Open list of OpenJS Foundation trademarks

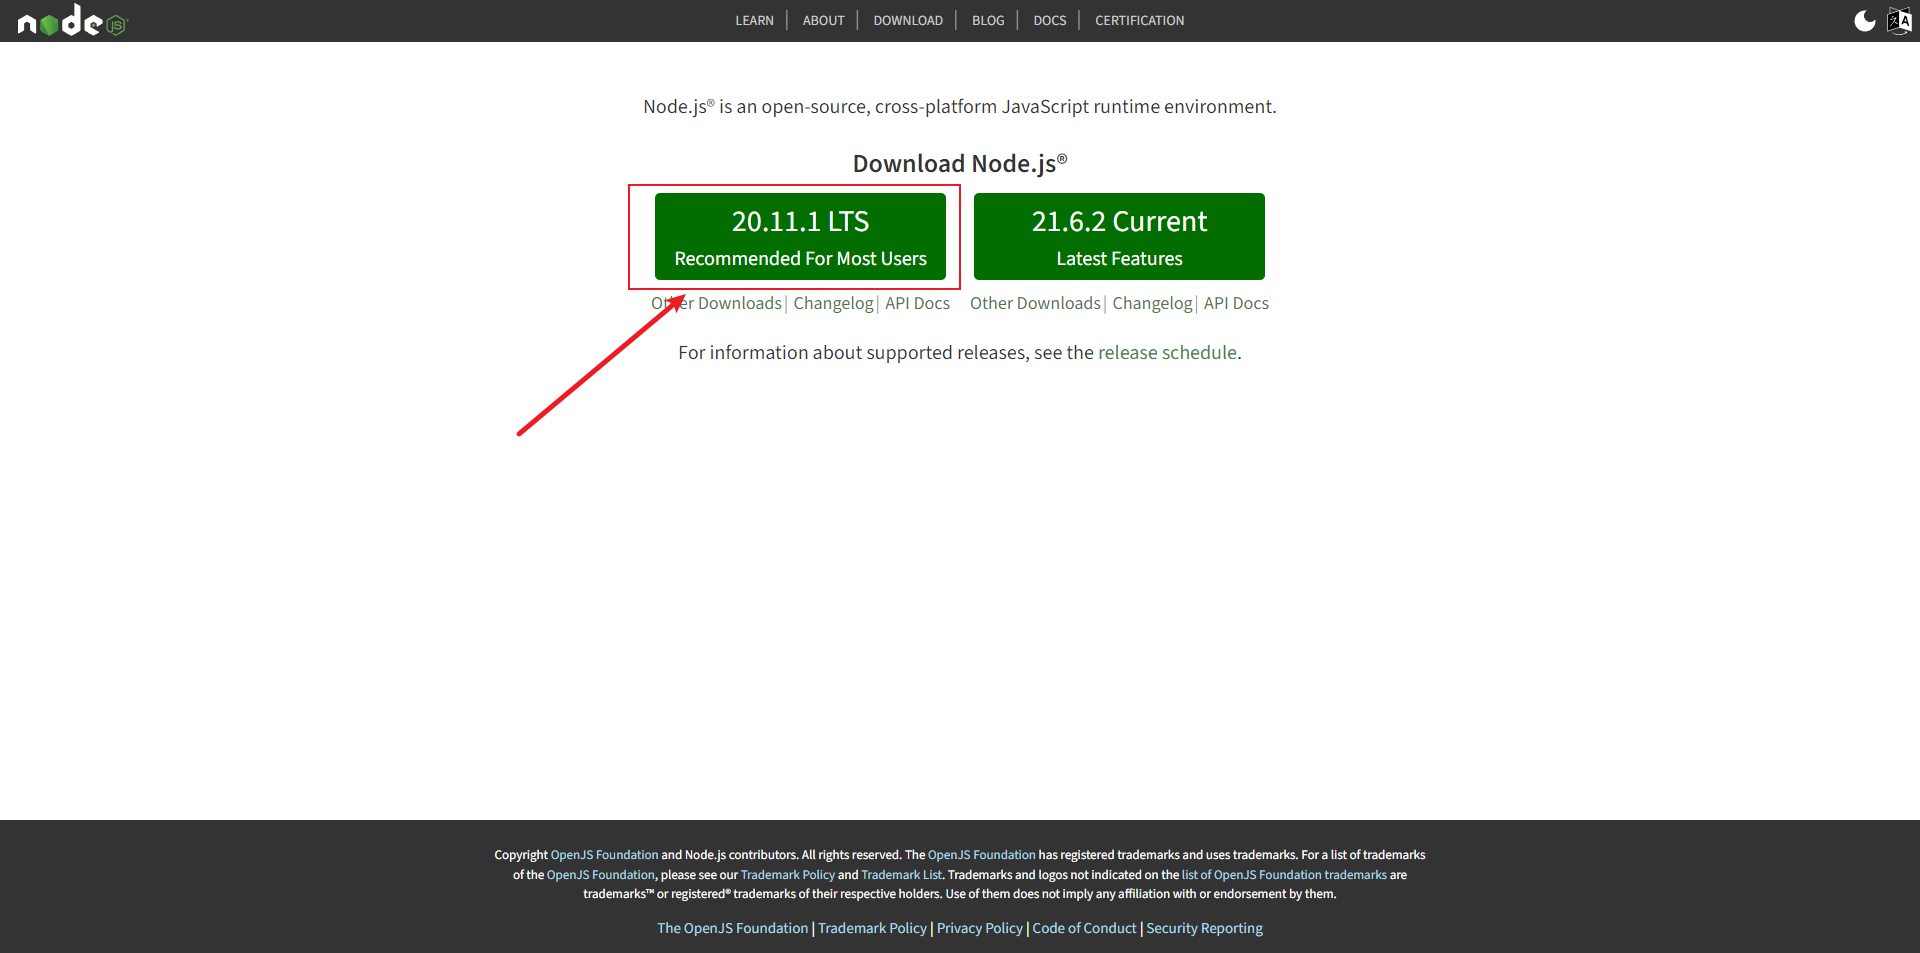(1284, 875)
